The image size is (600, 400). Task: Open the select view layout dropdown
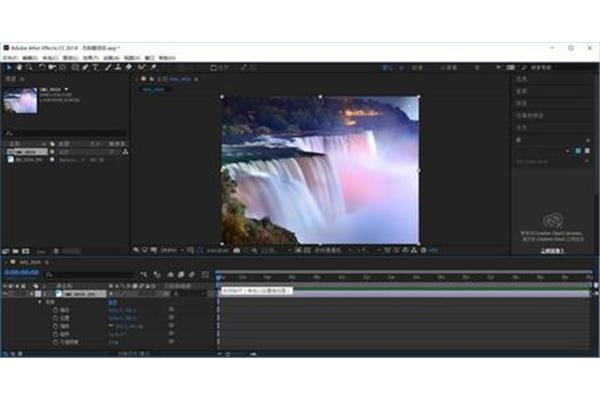point(365,250)
